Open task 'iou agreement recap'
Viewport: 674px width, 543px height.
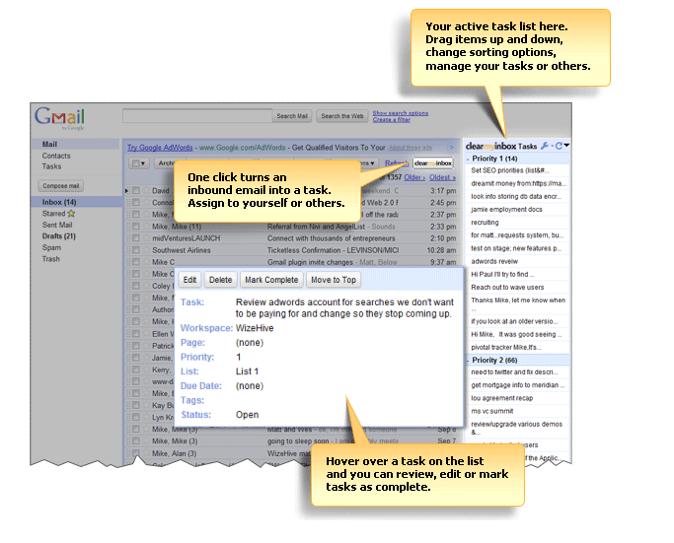[x=502, y=398]
